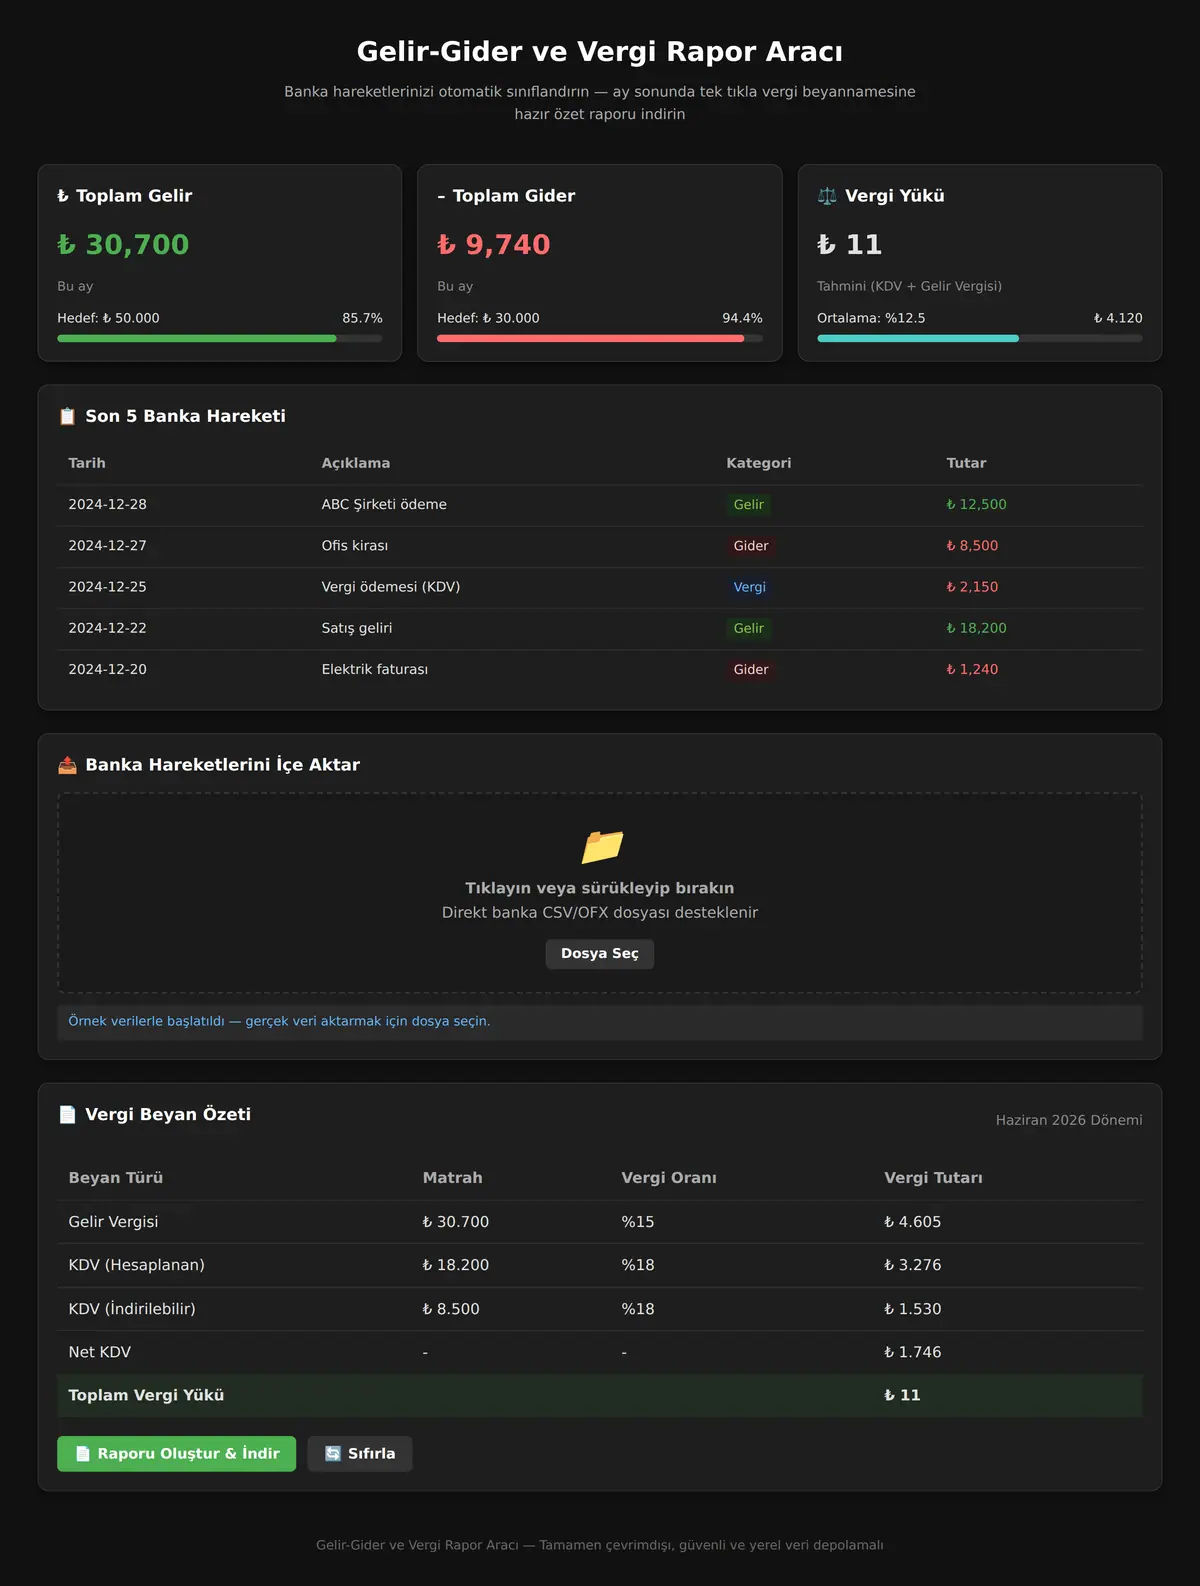The height and width of the screenshot is (1586, 1200).
Task: Reset data using the Sıfırla button
Action: pos(360,1454)
